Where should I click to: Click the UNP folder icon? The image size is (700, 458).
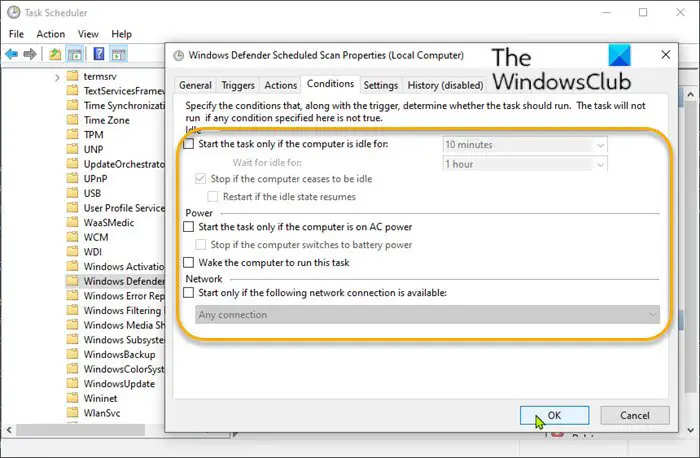72,149
